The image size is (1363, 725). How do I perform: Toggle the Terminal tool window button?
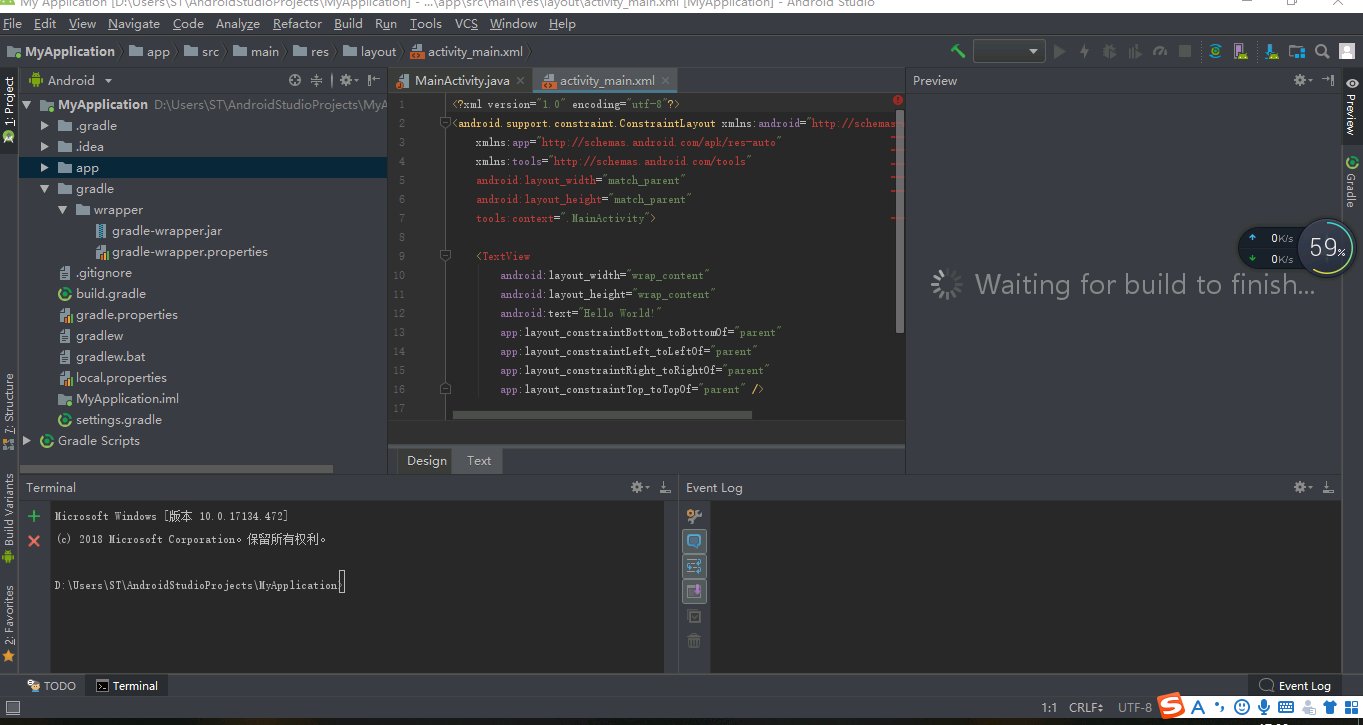tap(127, 686)
